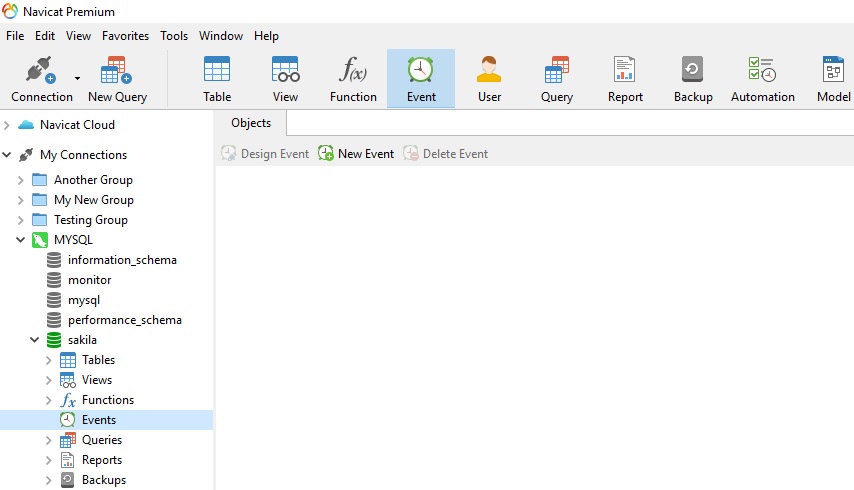Screen dimensions: 854x490
Task: Select the Event alarm clock toolbar icon
Action: [421, 79]
